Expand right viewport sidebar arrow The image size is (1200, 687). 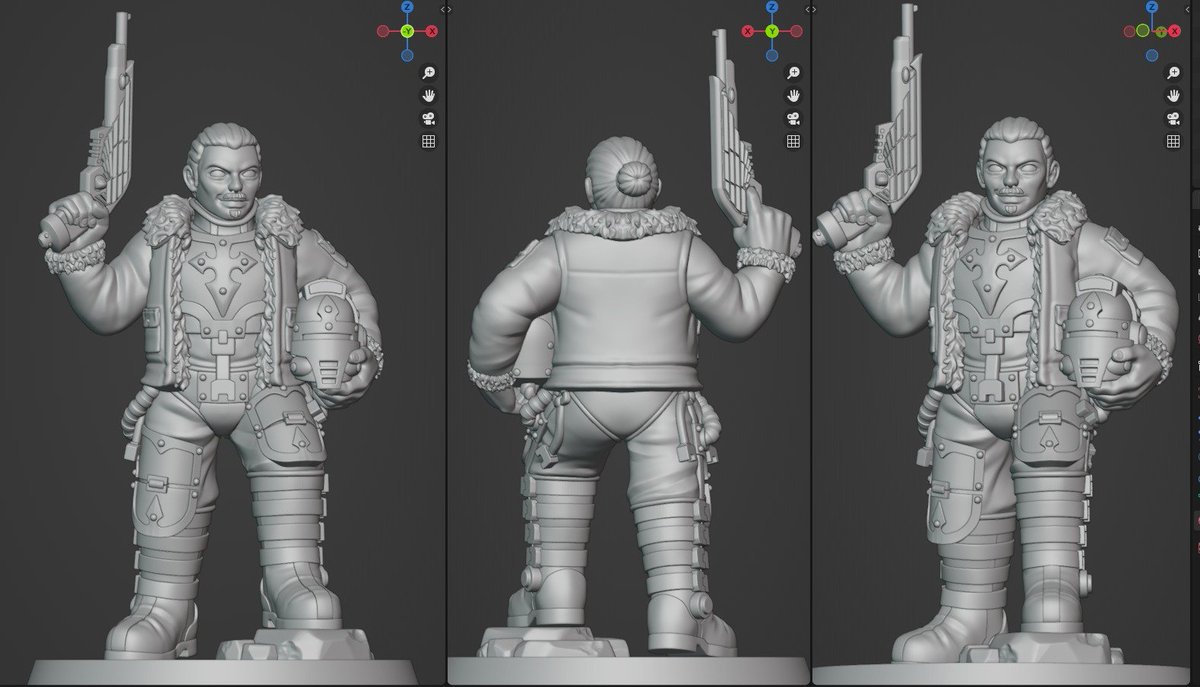click(x=1188, y=9)
